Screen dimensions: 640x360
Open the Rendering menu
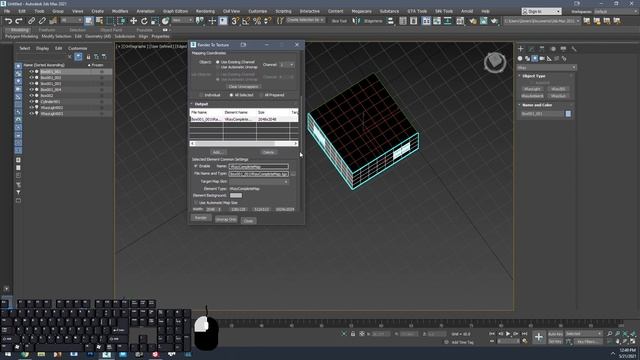[205, 11]
